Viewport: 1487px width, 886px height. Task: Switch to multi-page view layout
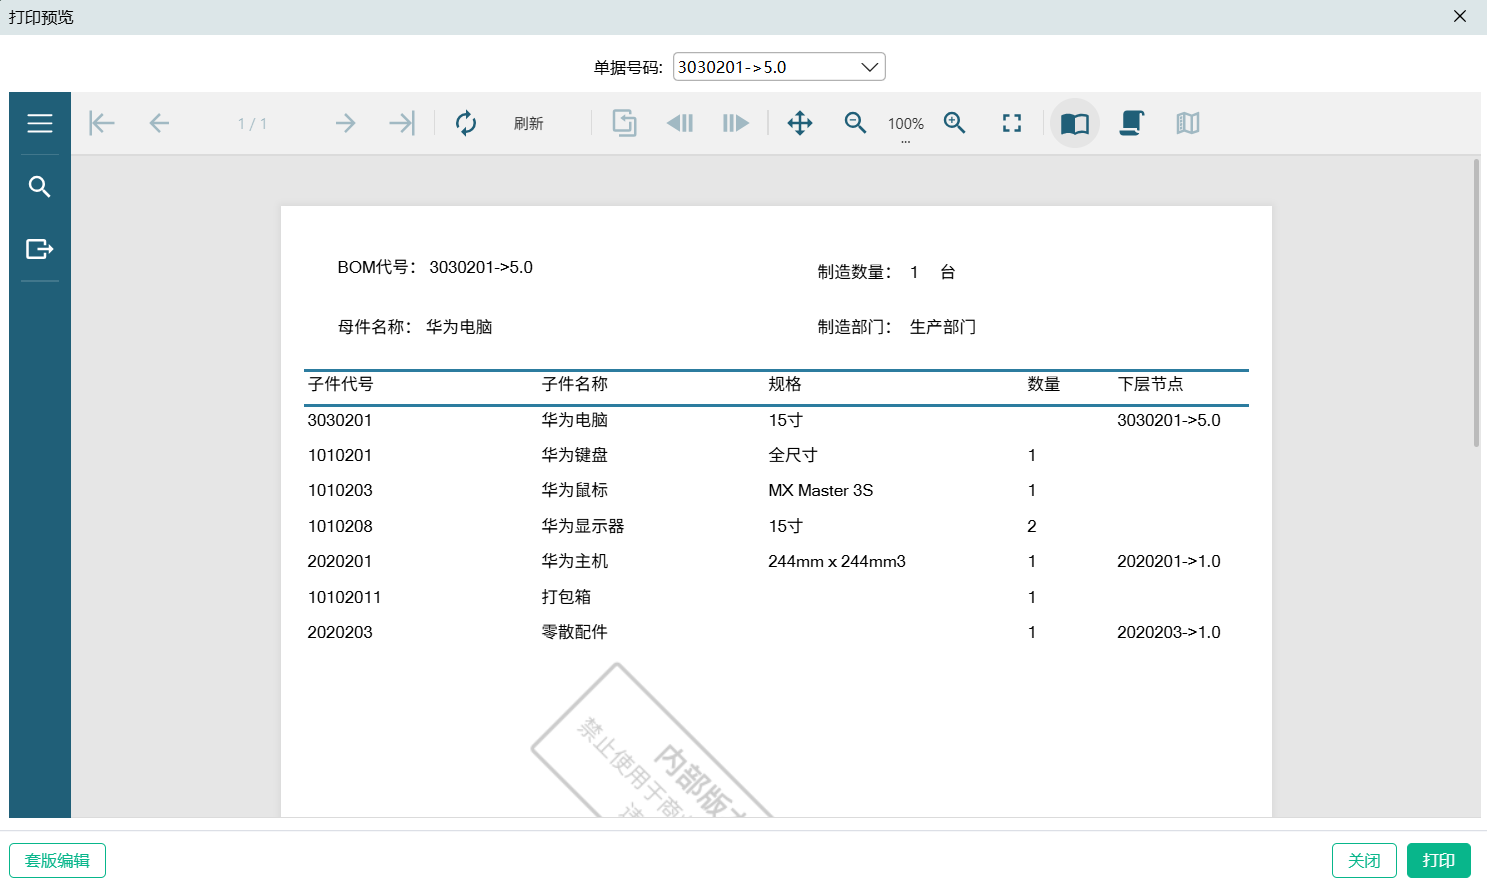(x=1188, y=123)
